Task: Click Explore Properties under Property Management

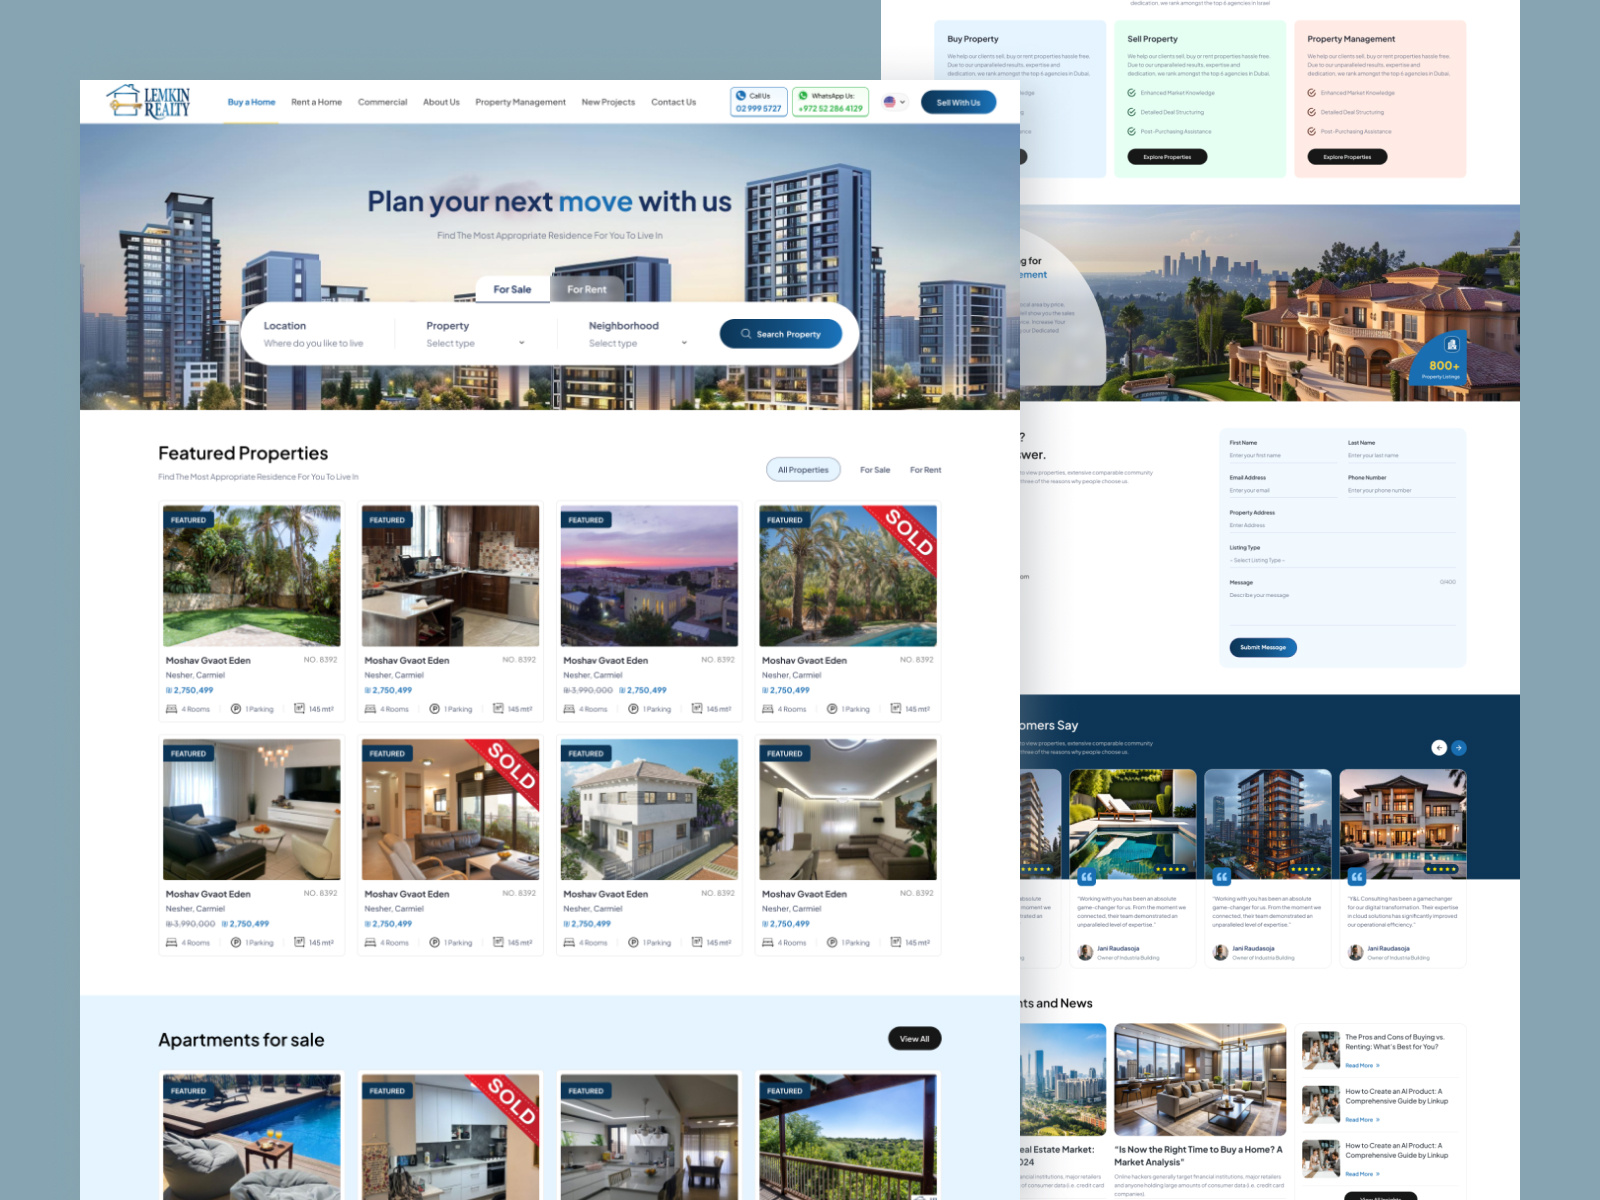Action: (x=1347, y=157)
